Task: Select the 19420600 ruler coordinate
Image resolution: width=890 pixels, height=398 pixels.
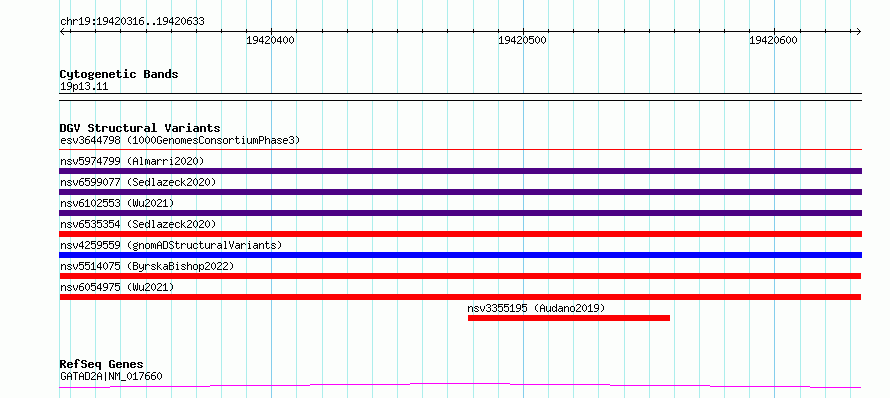Action: pos(774,40)
